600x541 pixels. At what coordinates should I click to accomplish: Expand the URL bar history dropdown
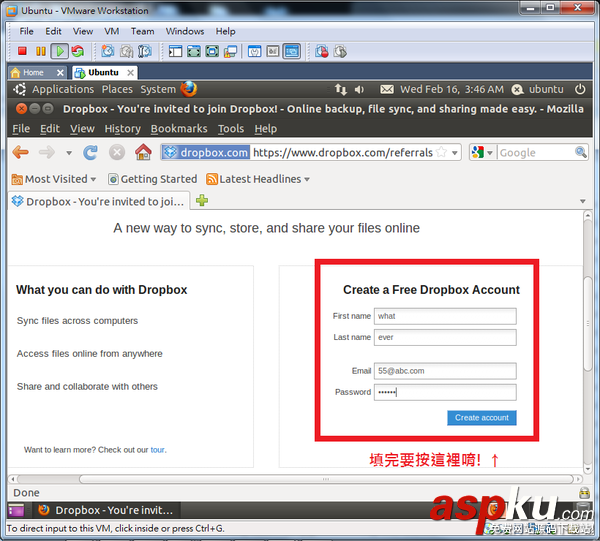click(x=455, y=153)
